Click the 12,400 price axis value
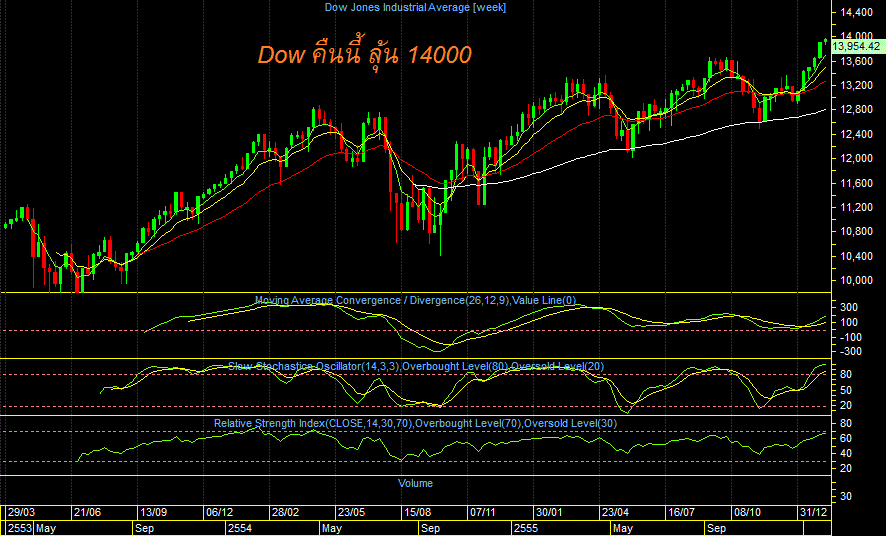This screenshot has width=886, height=536. click(x=856, y=134)
